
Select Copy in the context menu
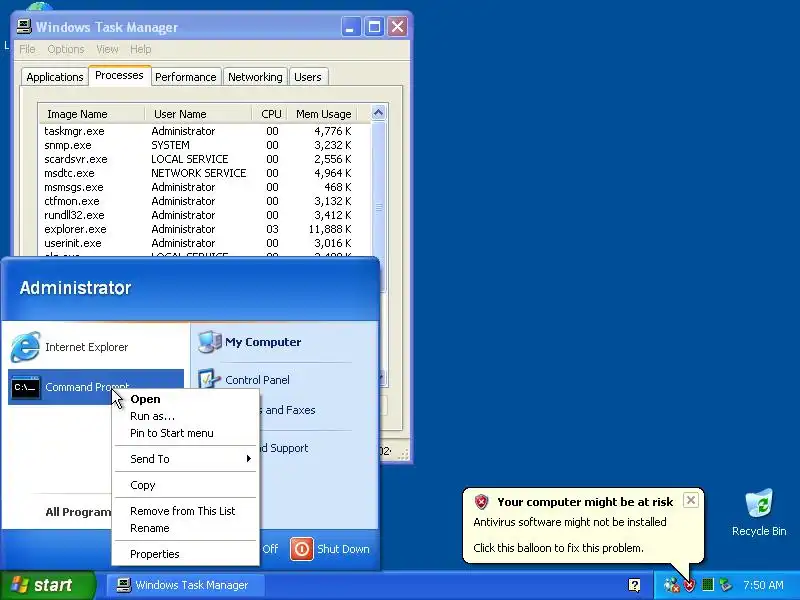[186, 485]
